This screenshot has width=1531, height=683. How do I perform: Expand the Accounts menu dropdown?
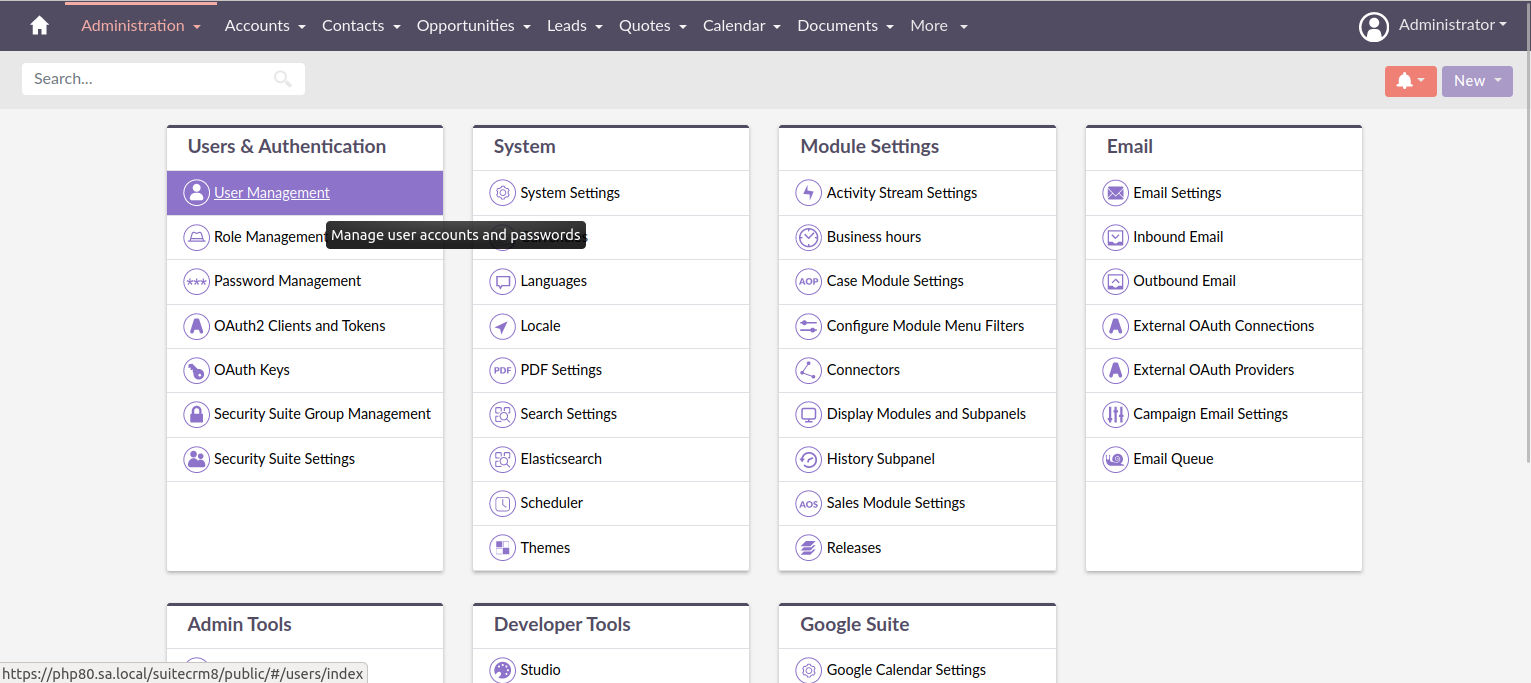coord(264,25)
